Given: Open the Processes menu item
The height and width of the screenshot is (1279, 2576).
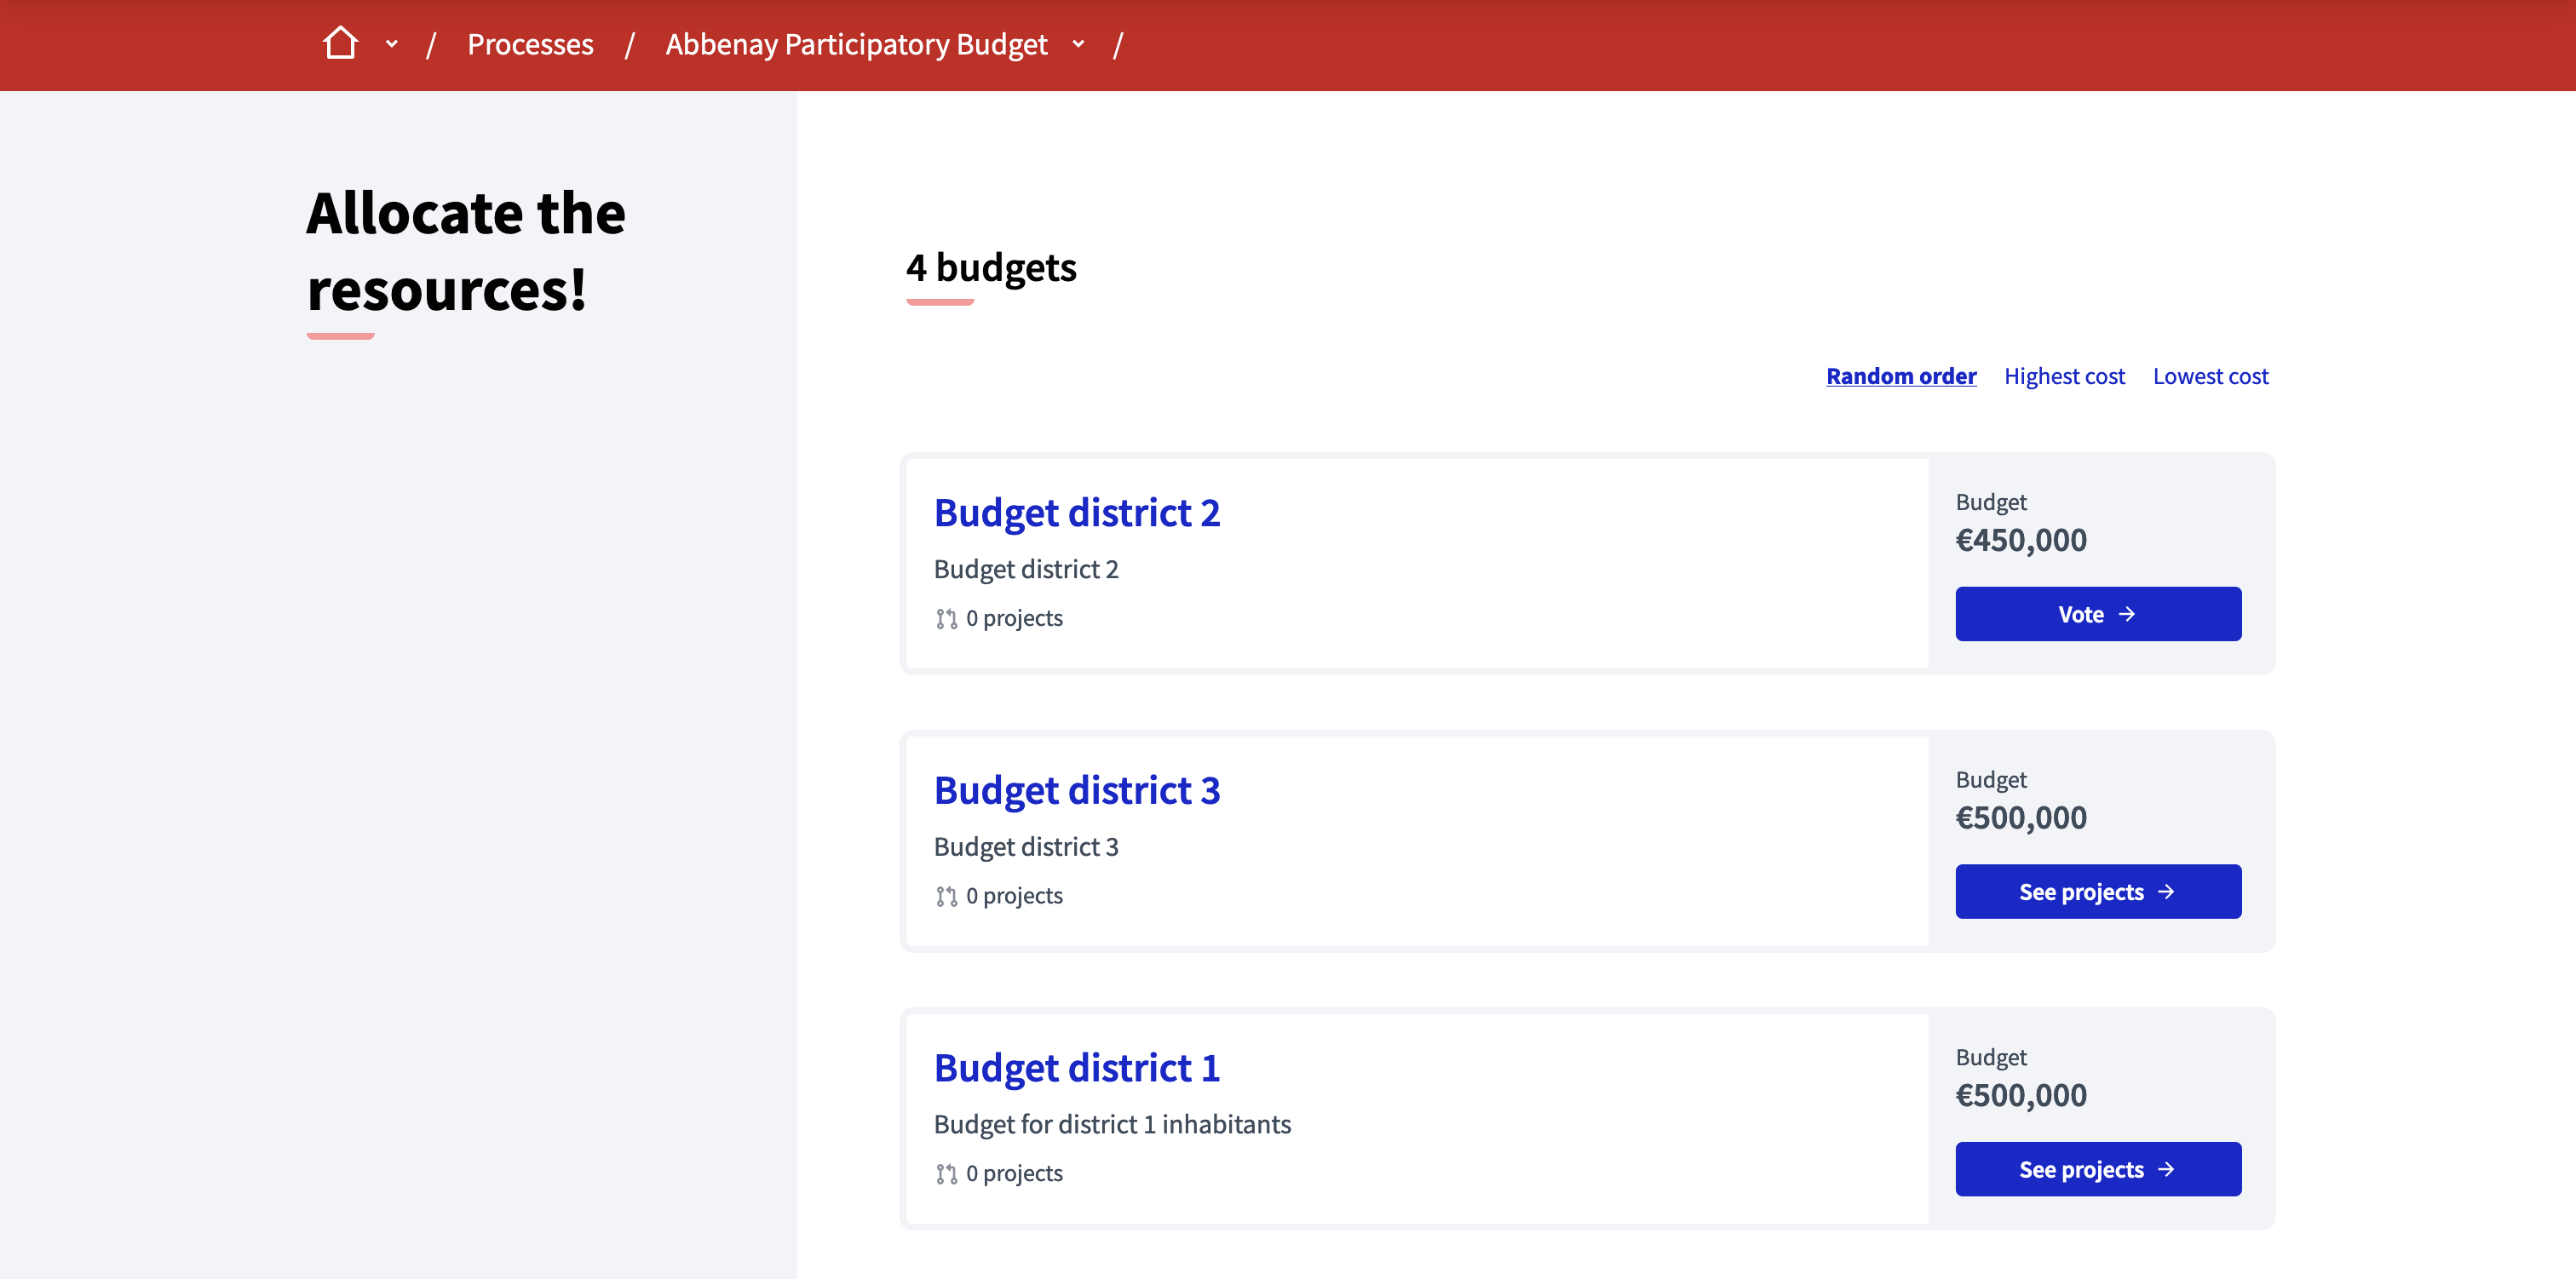Looking at the screenshot, I should click(x=527, y=43).
